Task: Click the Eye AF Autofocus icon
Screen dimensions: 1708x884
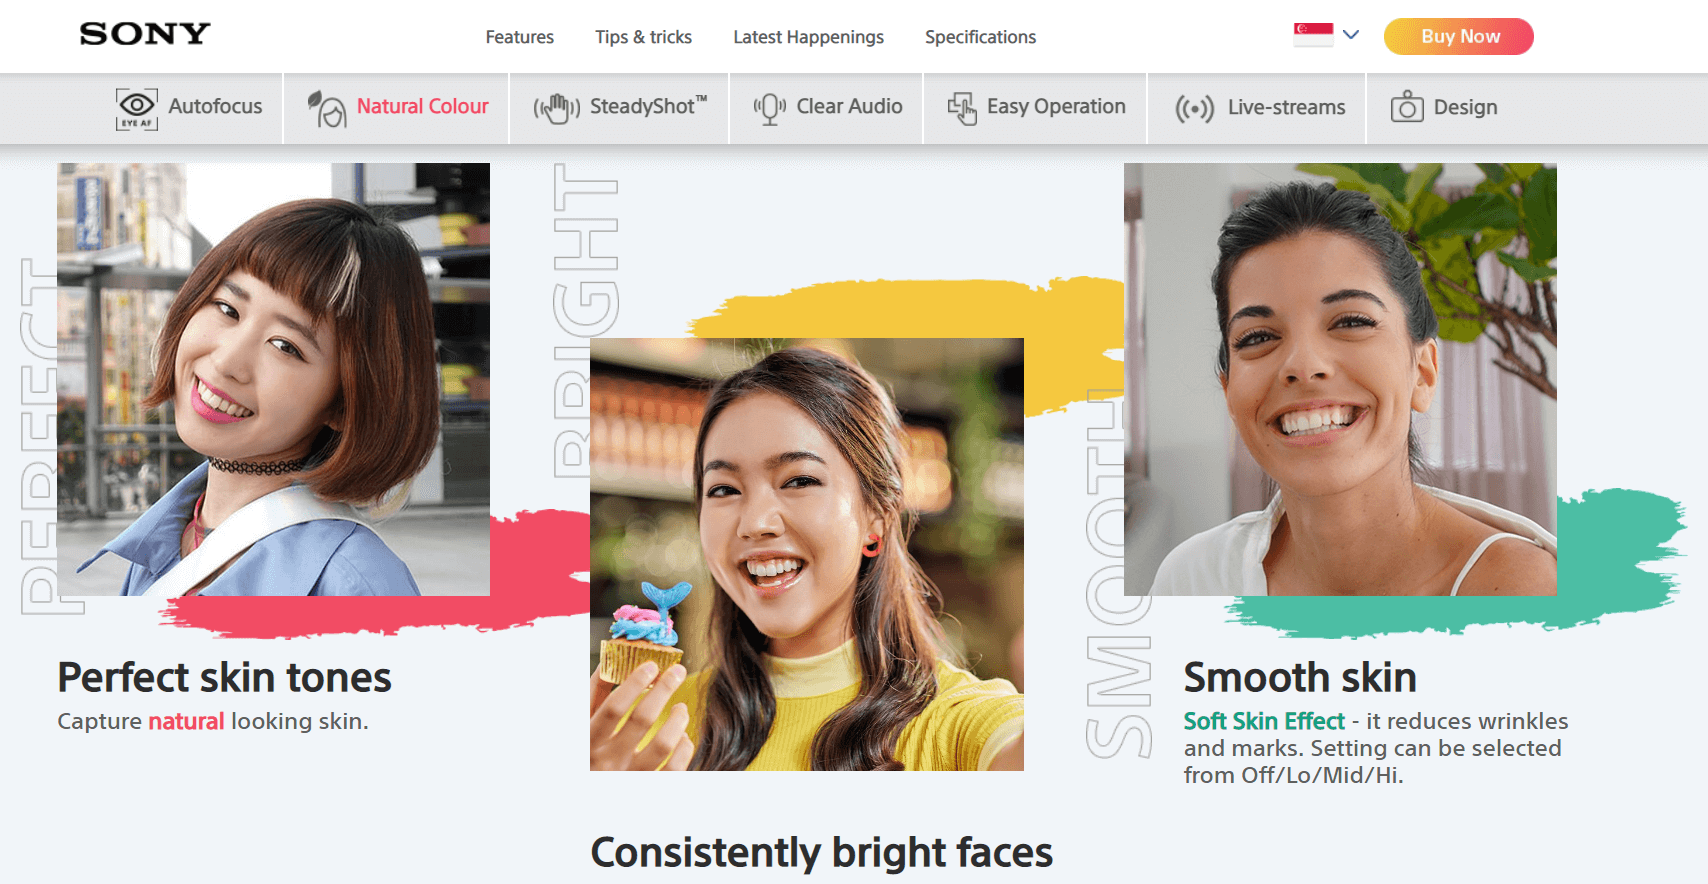Action: tap(136, 108)
